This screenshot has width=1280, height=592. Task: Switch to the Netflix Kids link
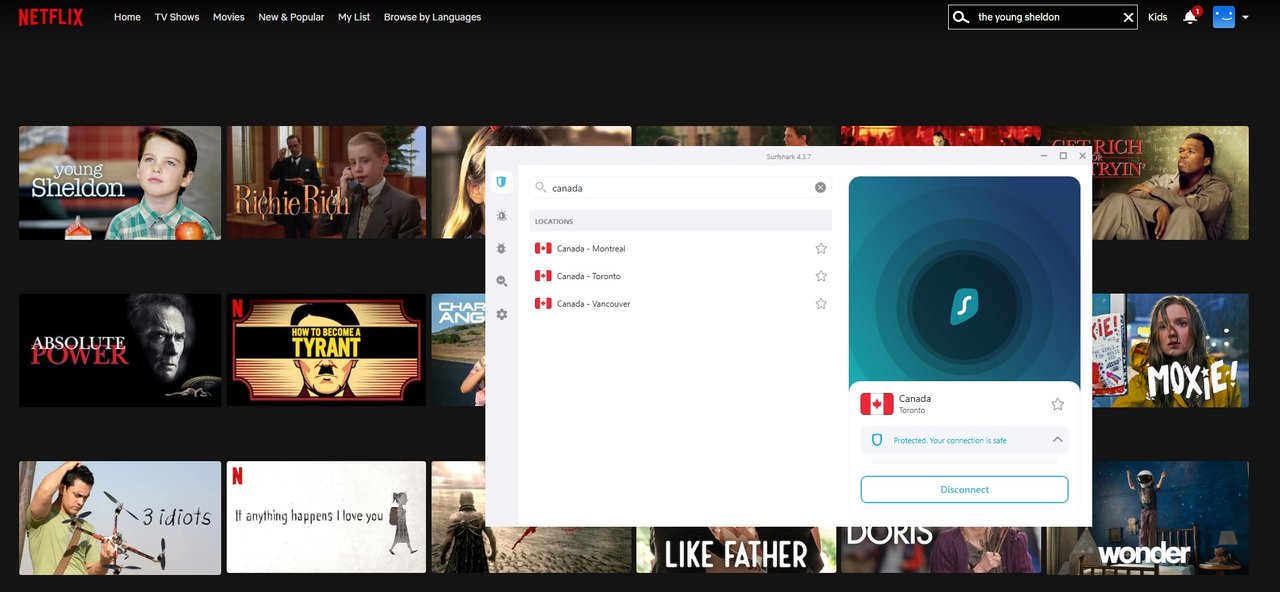tap(1157, 17)
